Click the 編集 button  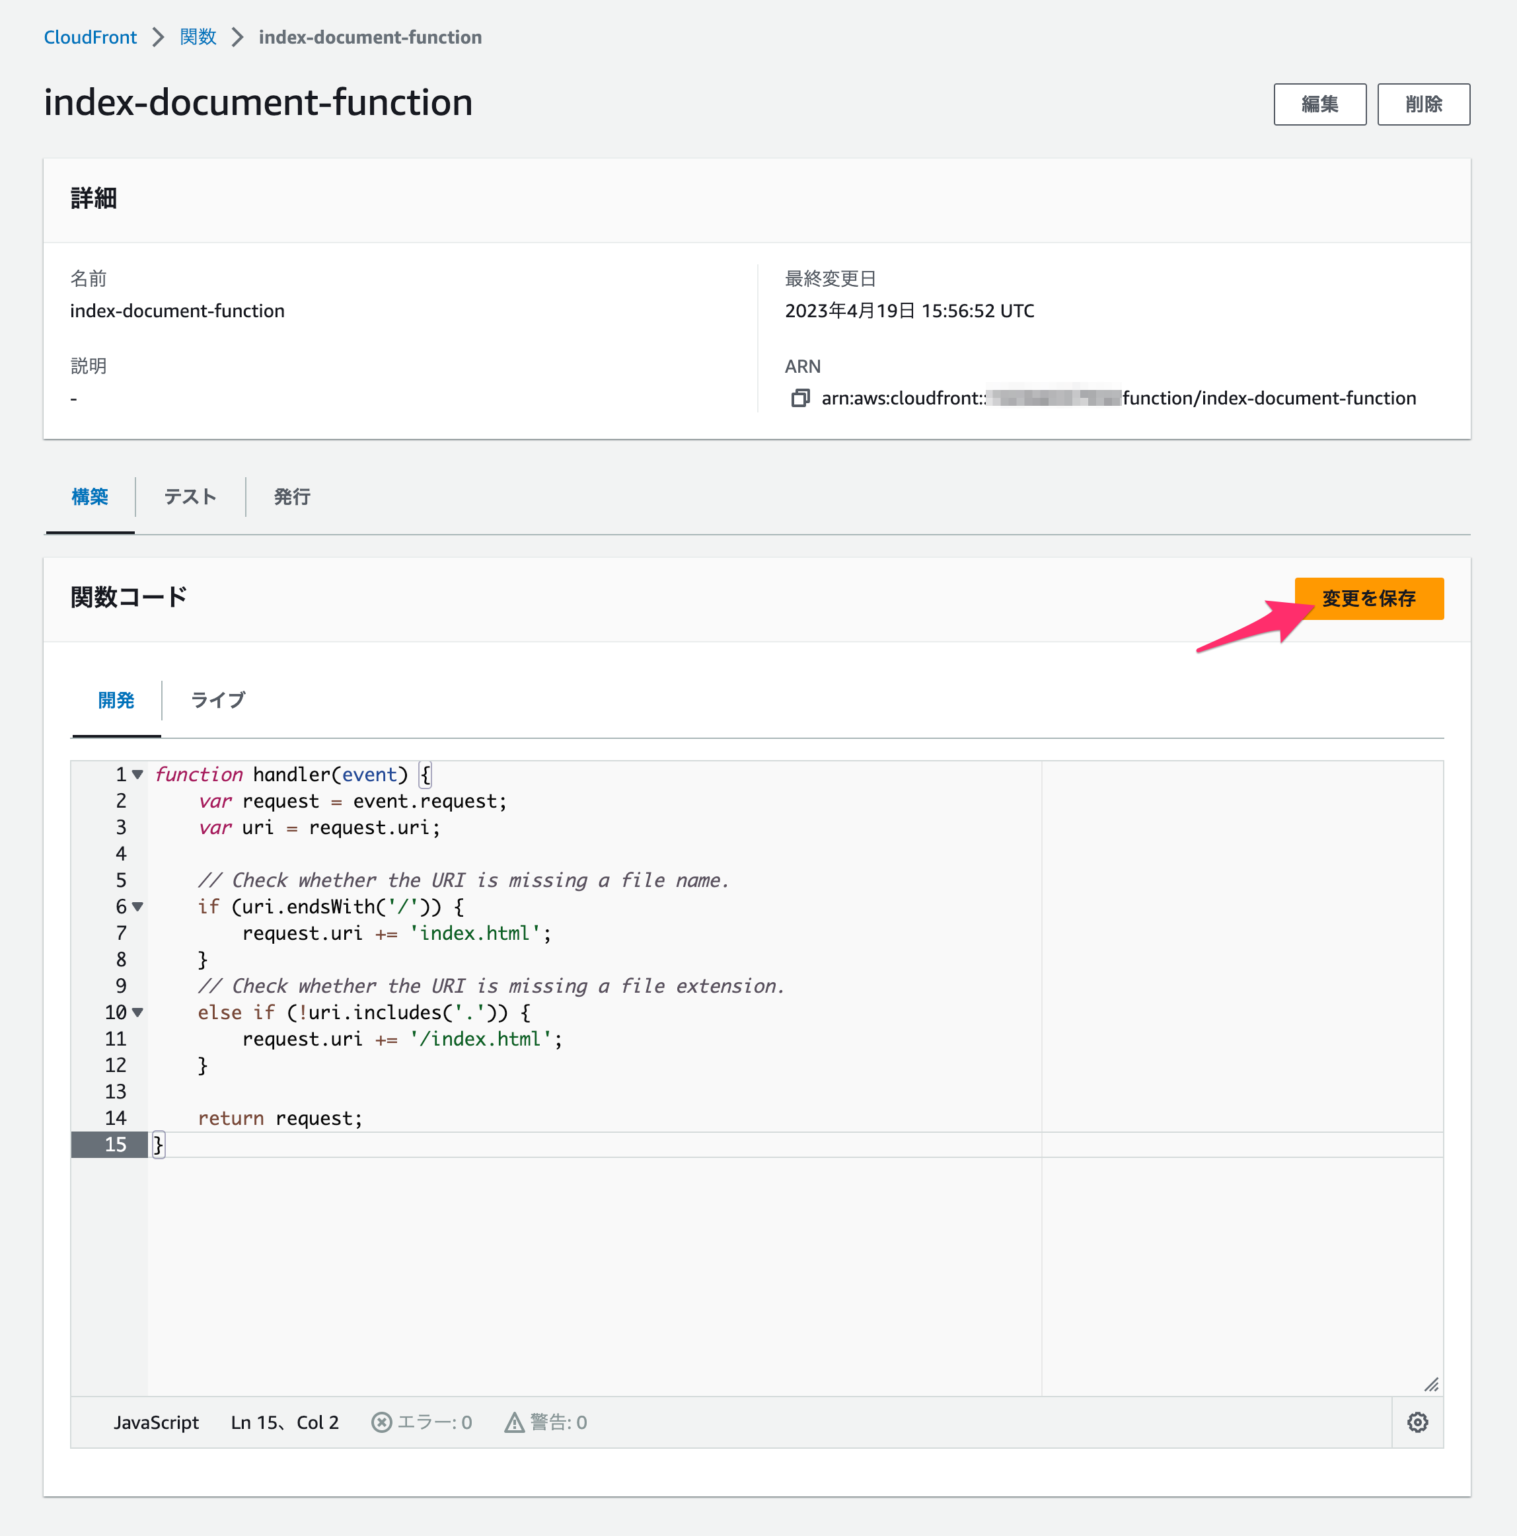1320,104
